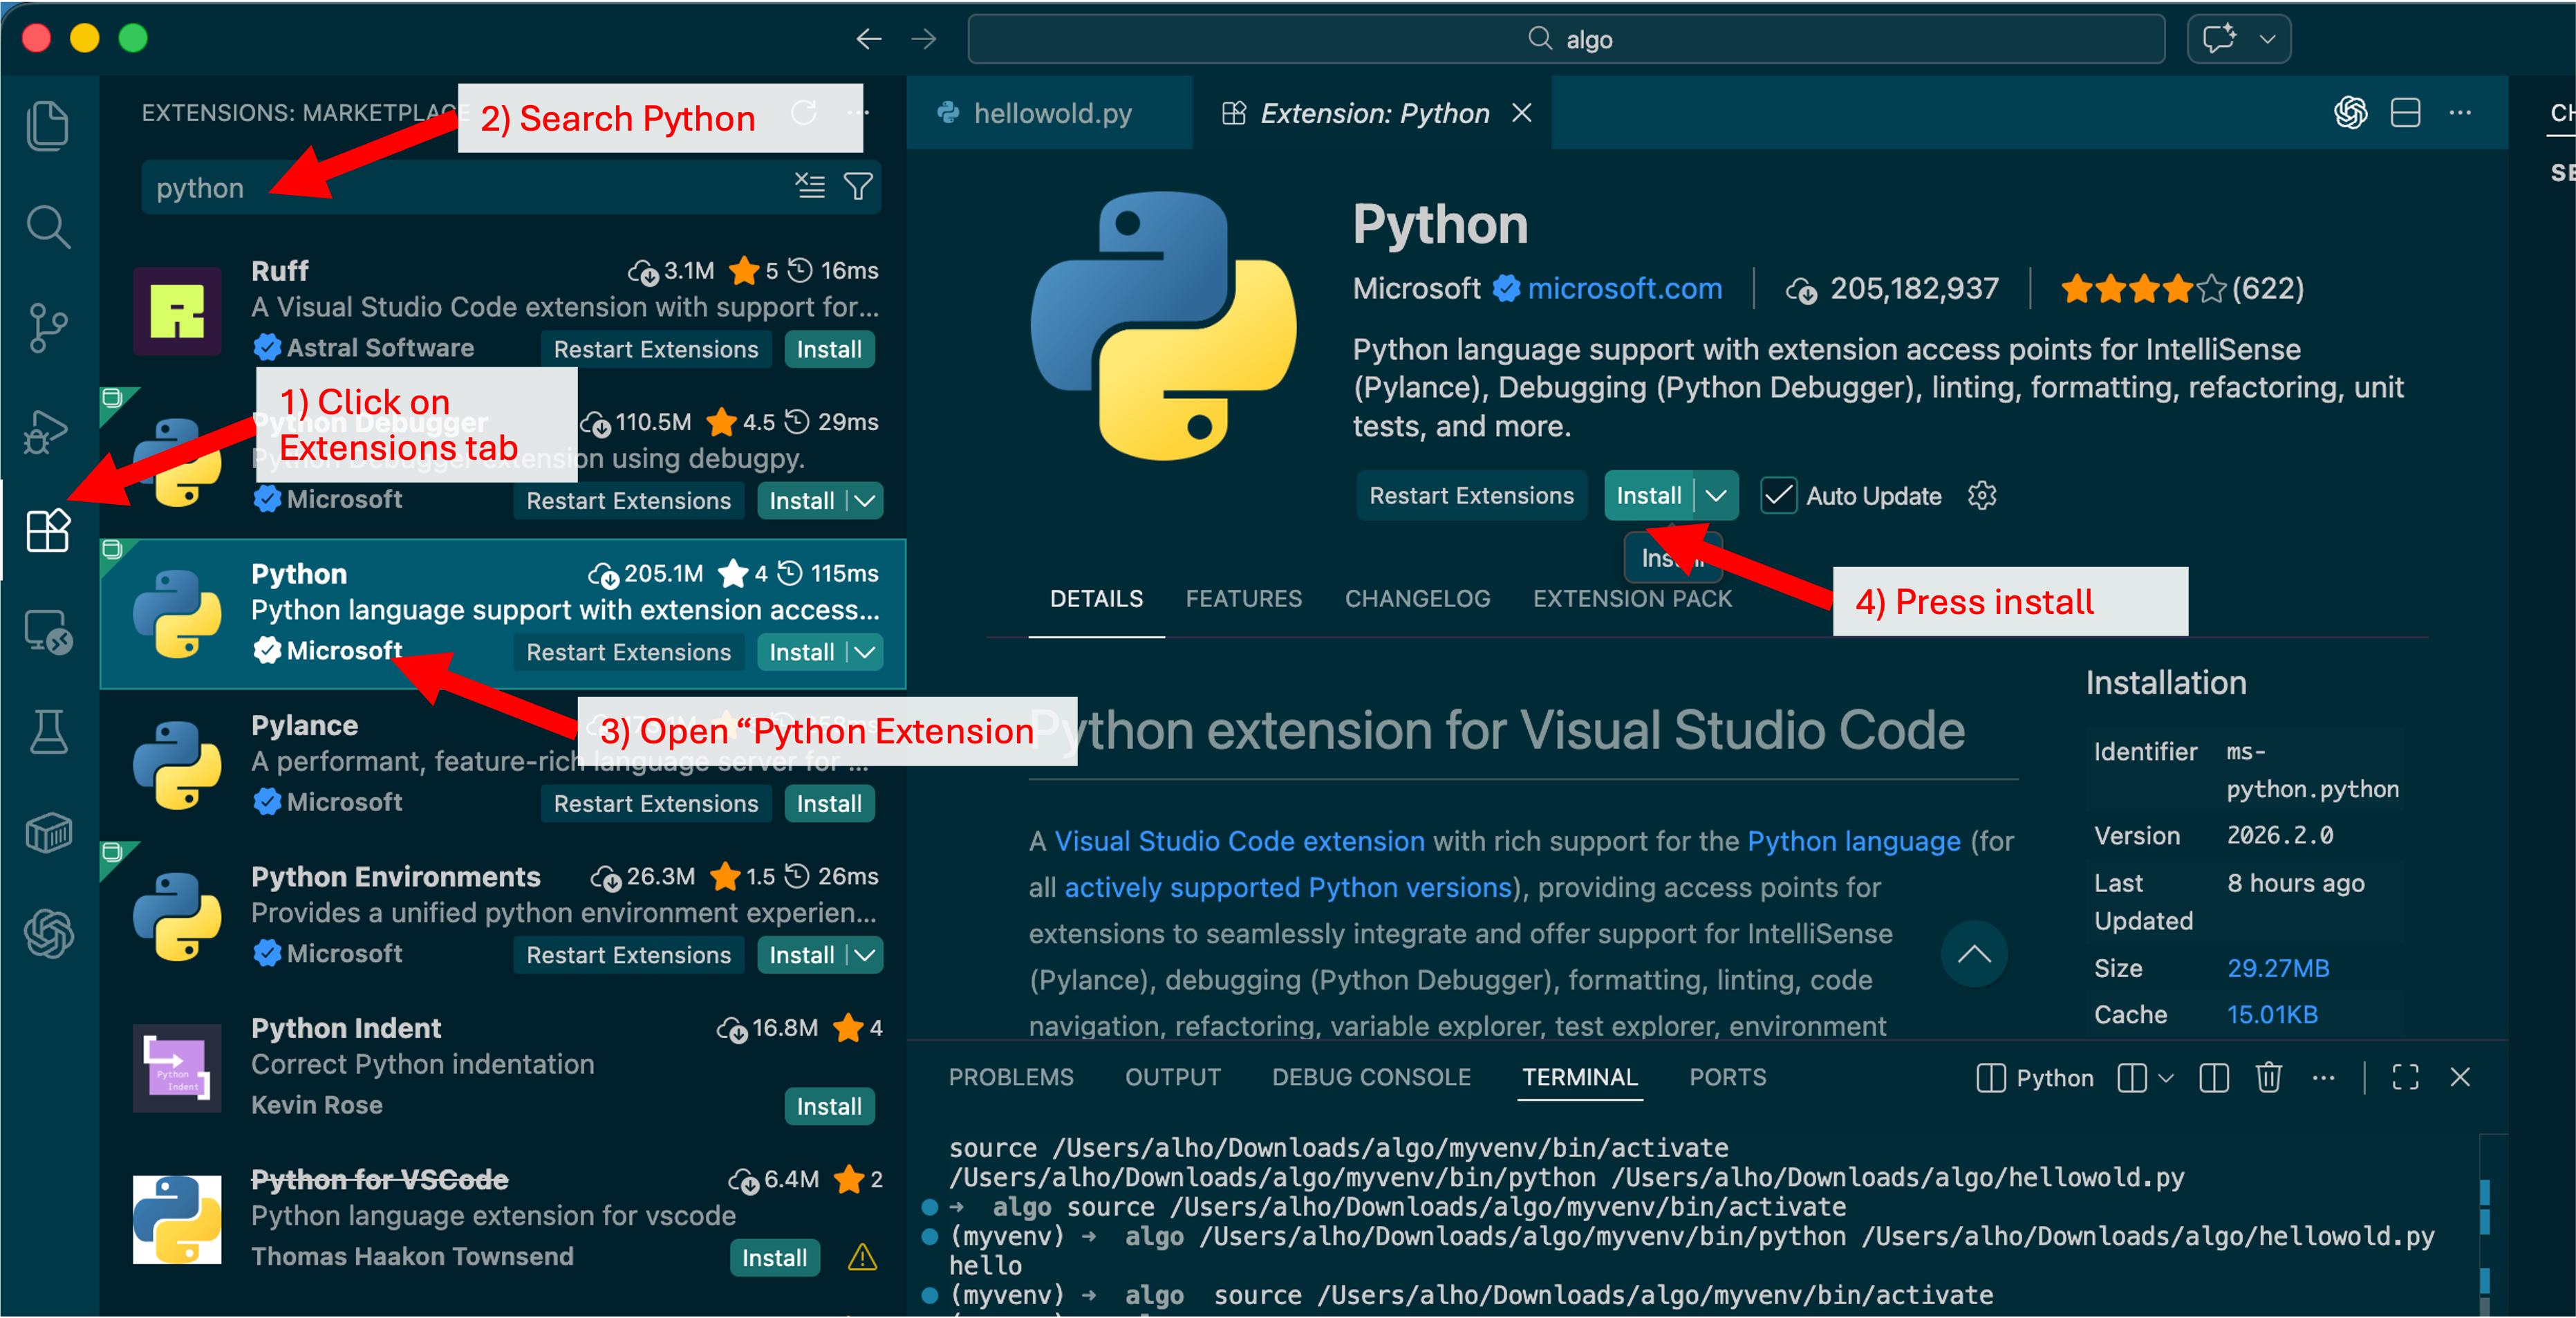Open the Search view icon
Viewport: 2576px width, 1318px height.
click(48, 227)
